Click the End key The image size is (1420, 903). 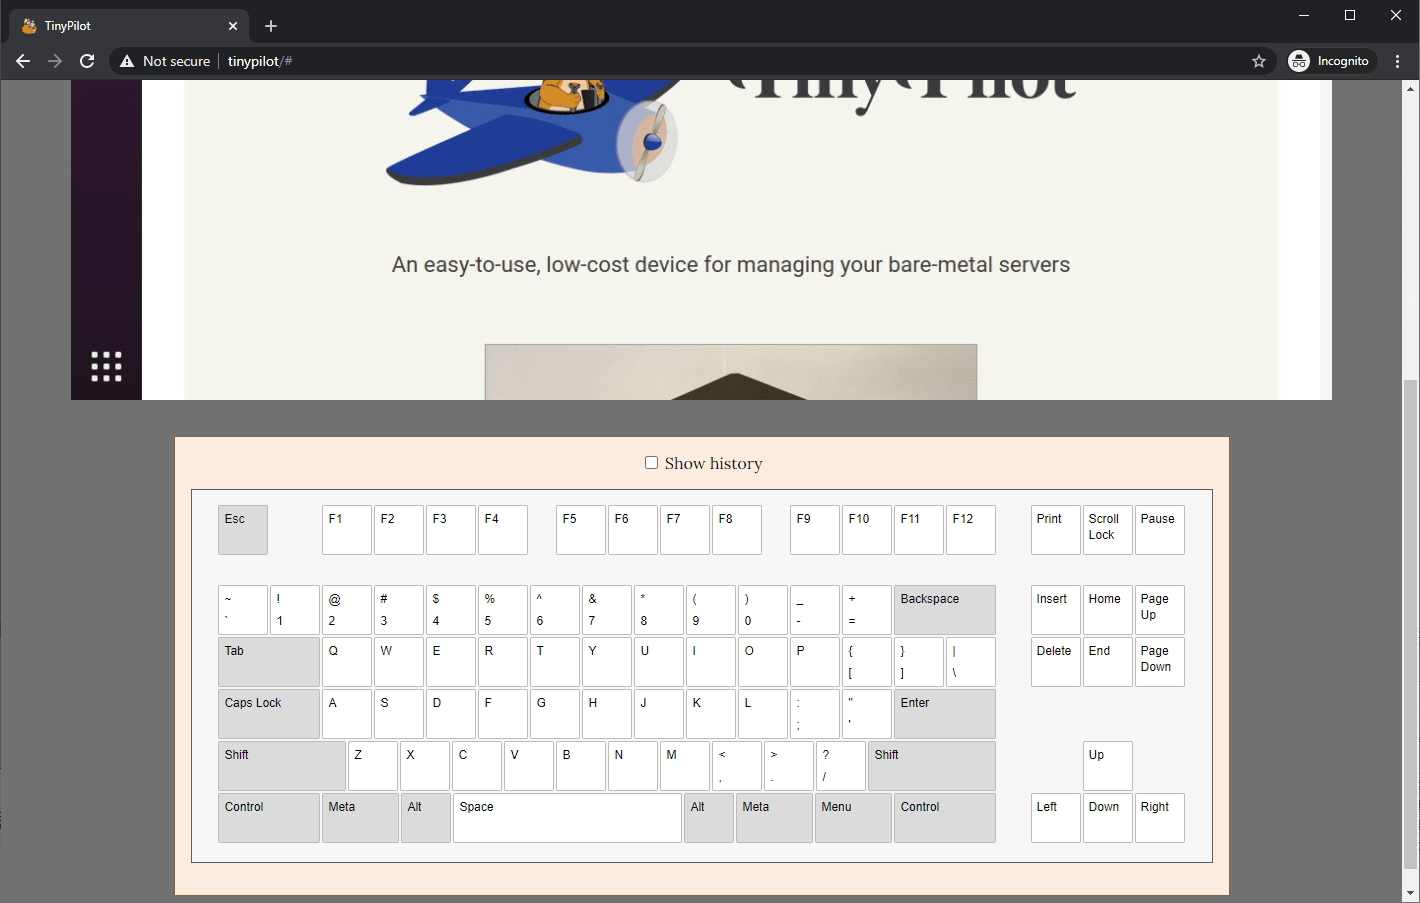[x=1108, y=662]
